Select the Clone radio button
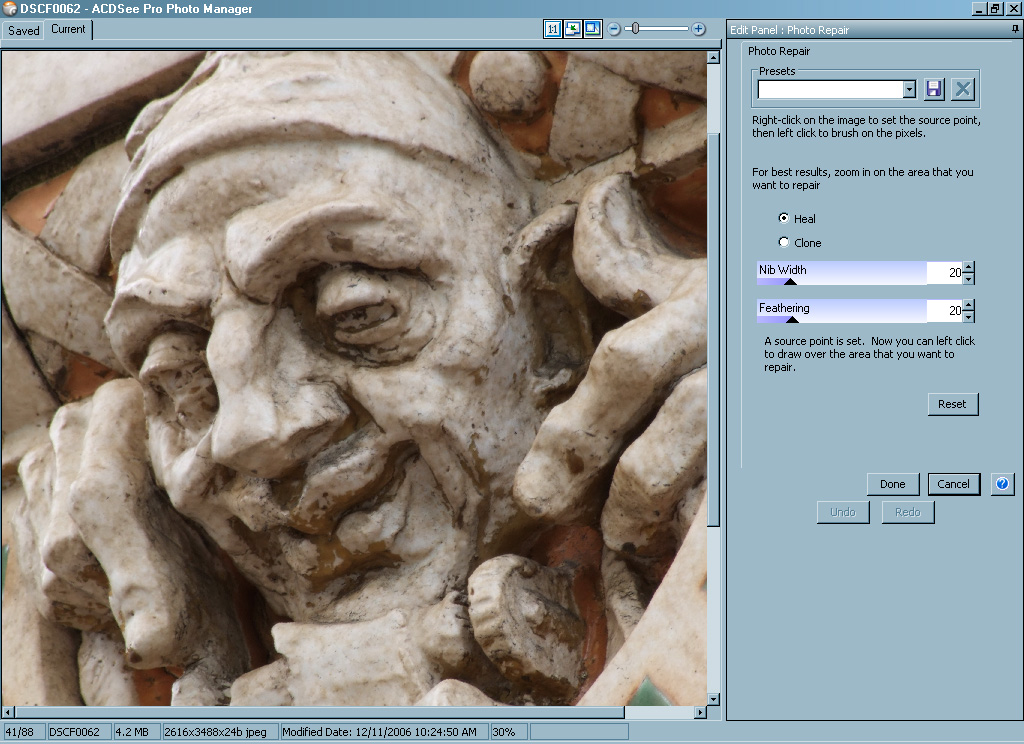Screen dimensions: 1024x744 pos(784,242)
